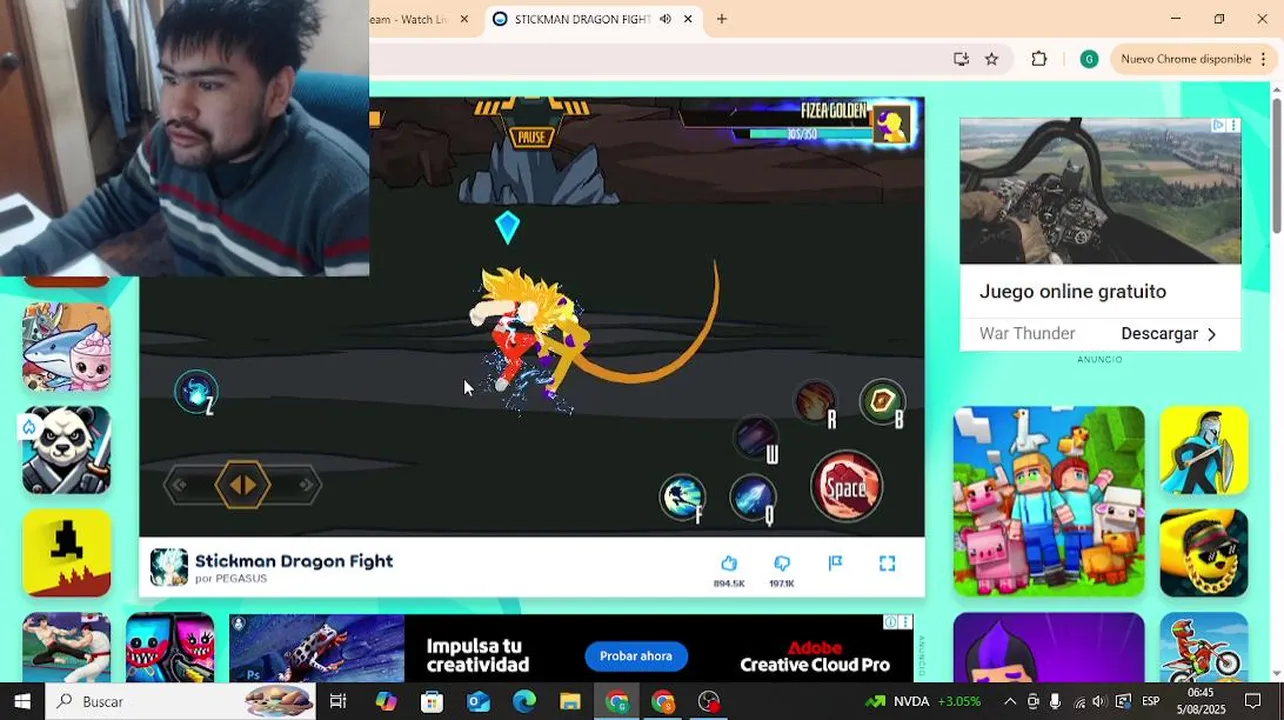The width and height of the screenshot is (1284, 720).
Task: Open the Chrome three-dot menu
Action: click(x=1263, y=59)
